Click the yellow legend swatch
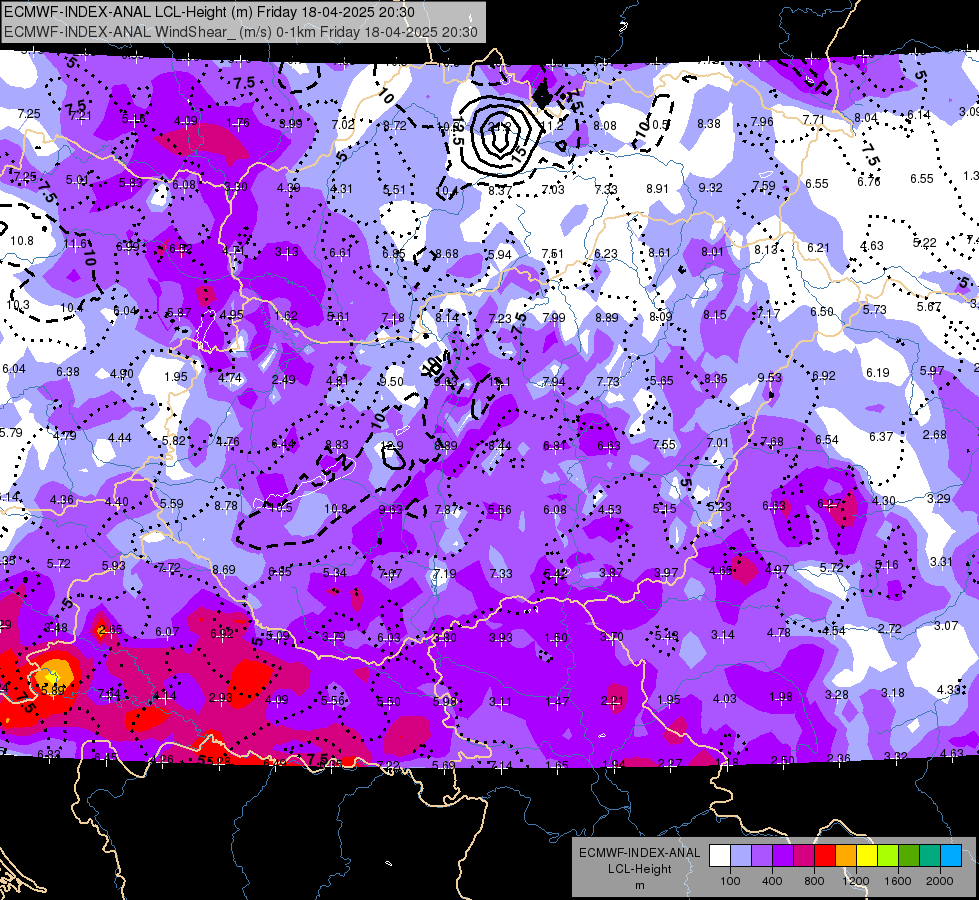 point(867,855)
